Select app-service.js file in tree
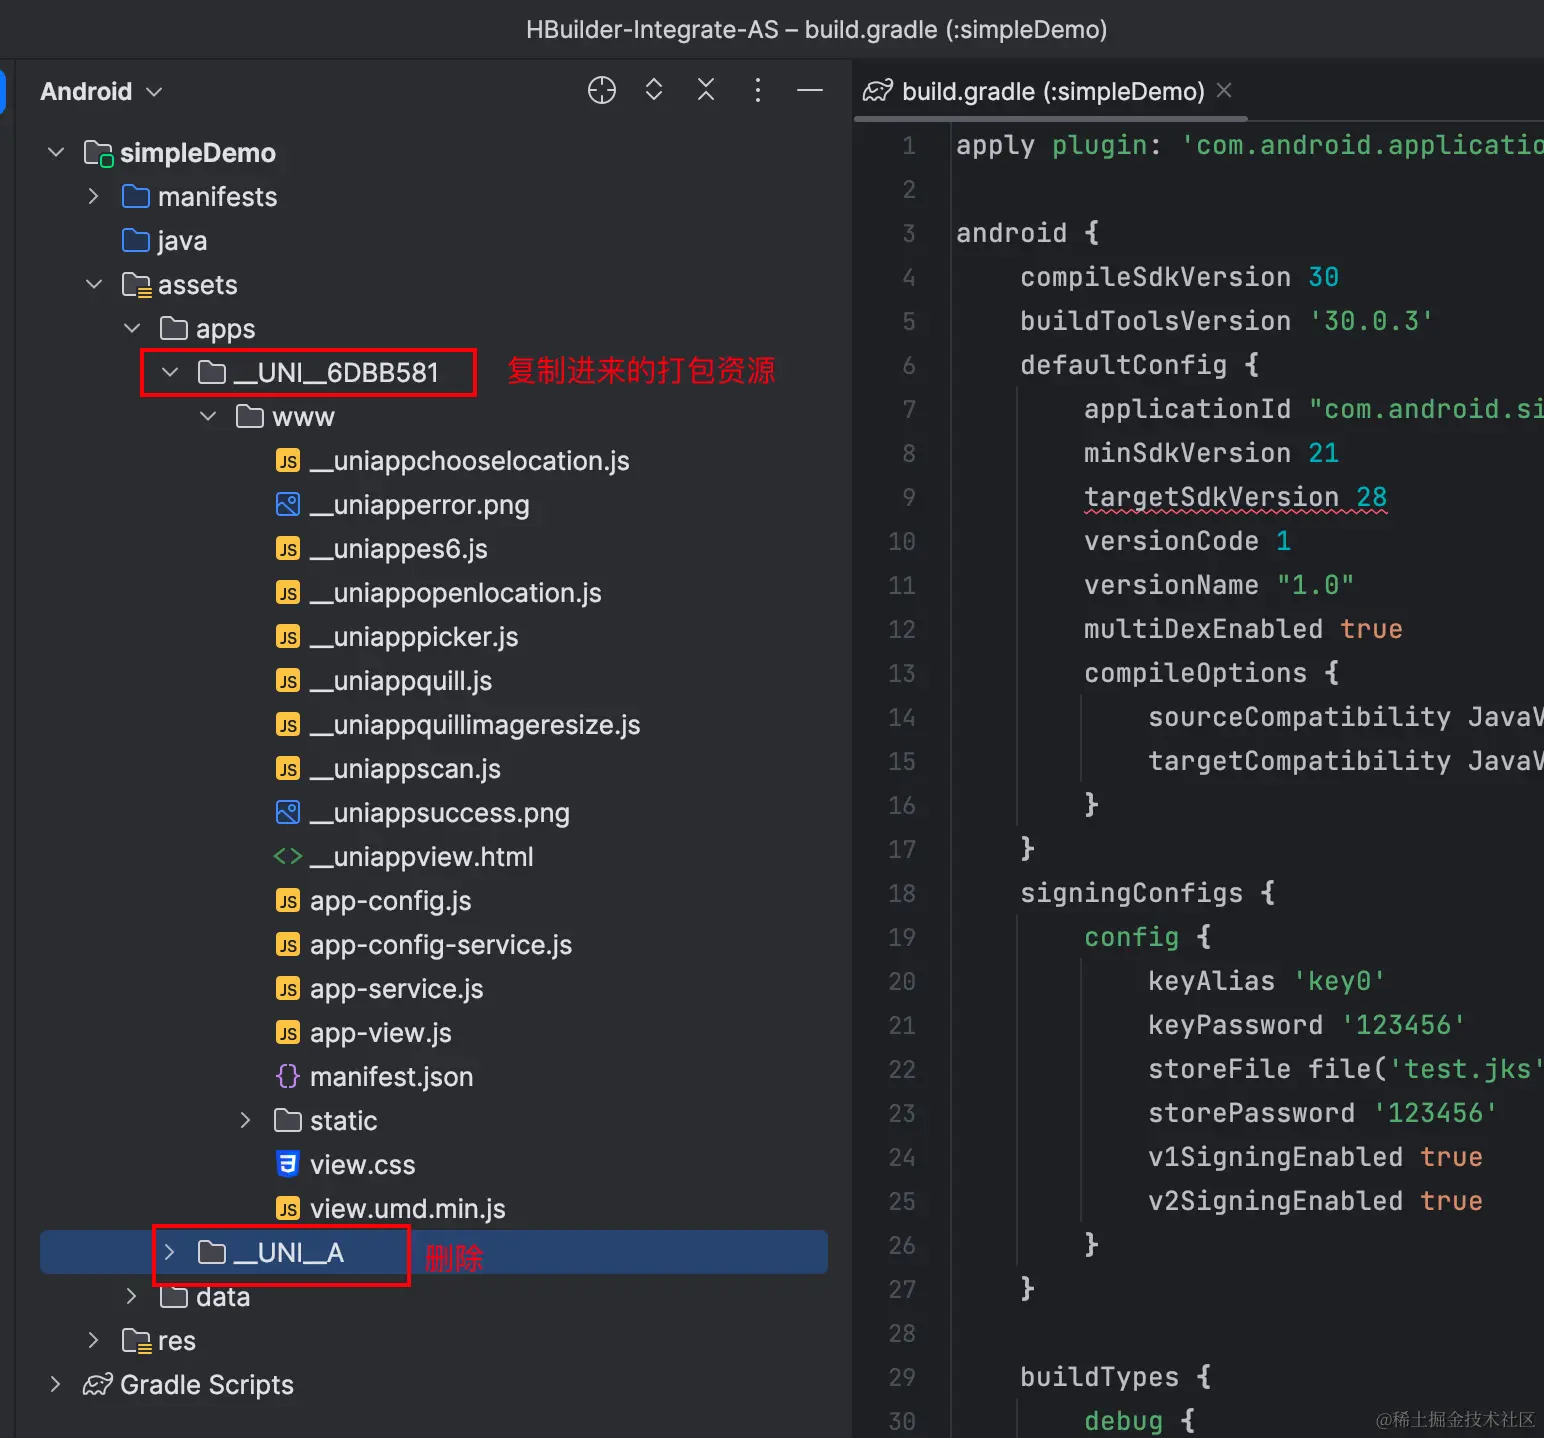The image size is (1544, 1438). 396,989
